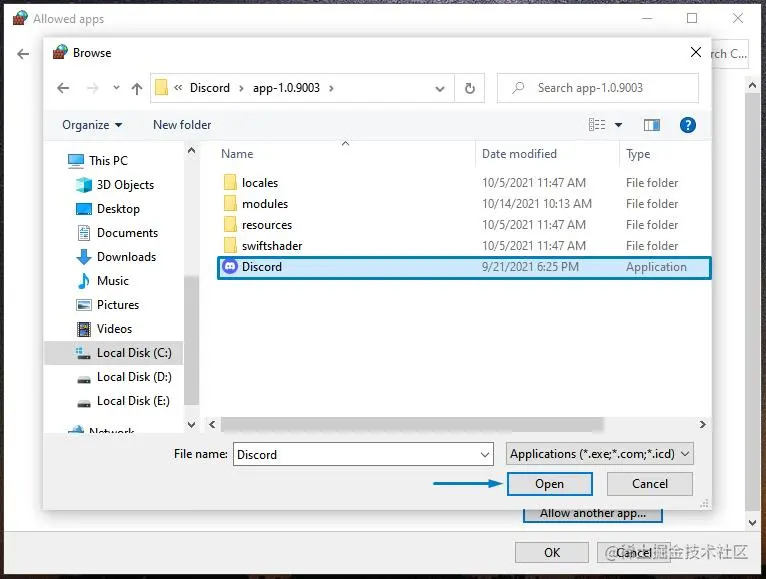
Task: Click the Downloads arrow icon in sidebar
Action: tap(84, 257)
